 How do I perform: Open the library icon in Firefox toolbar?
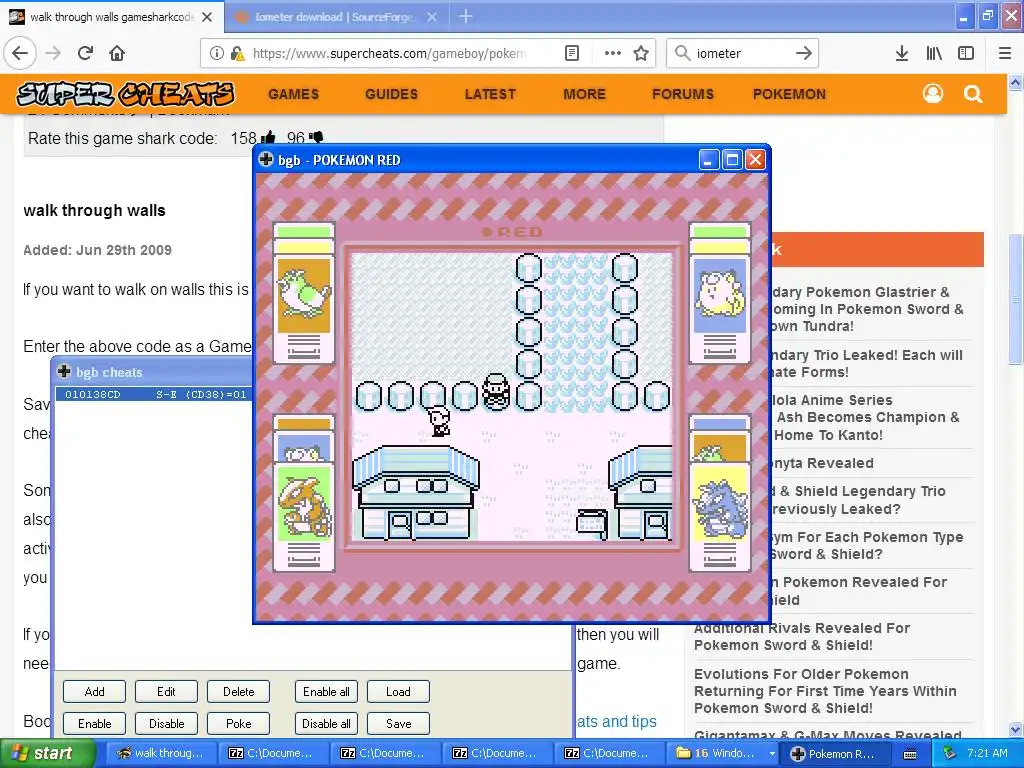[934, 54]
